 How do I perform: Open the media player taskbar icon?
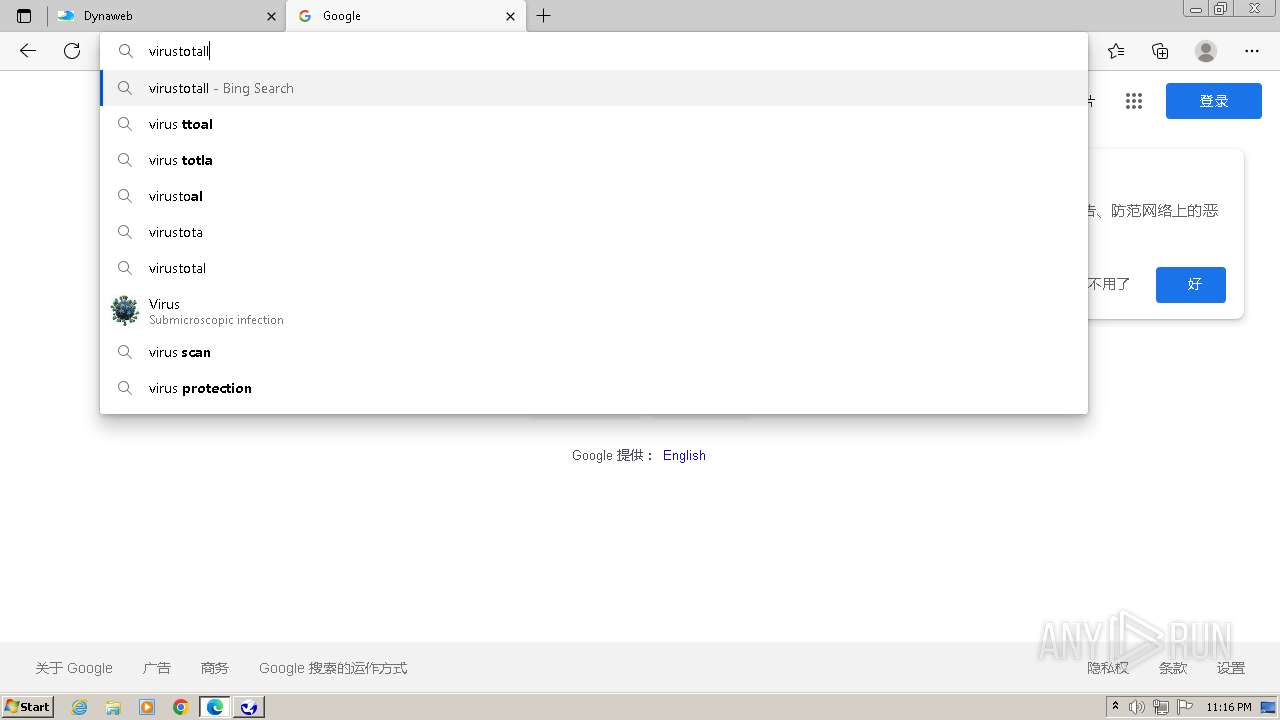147,707
